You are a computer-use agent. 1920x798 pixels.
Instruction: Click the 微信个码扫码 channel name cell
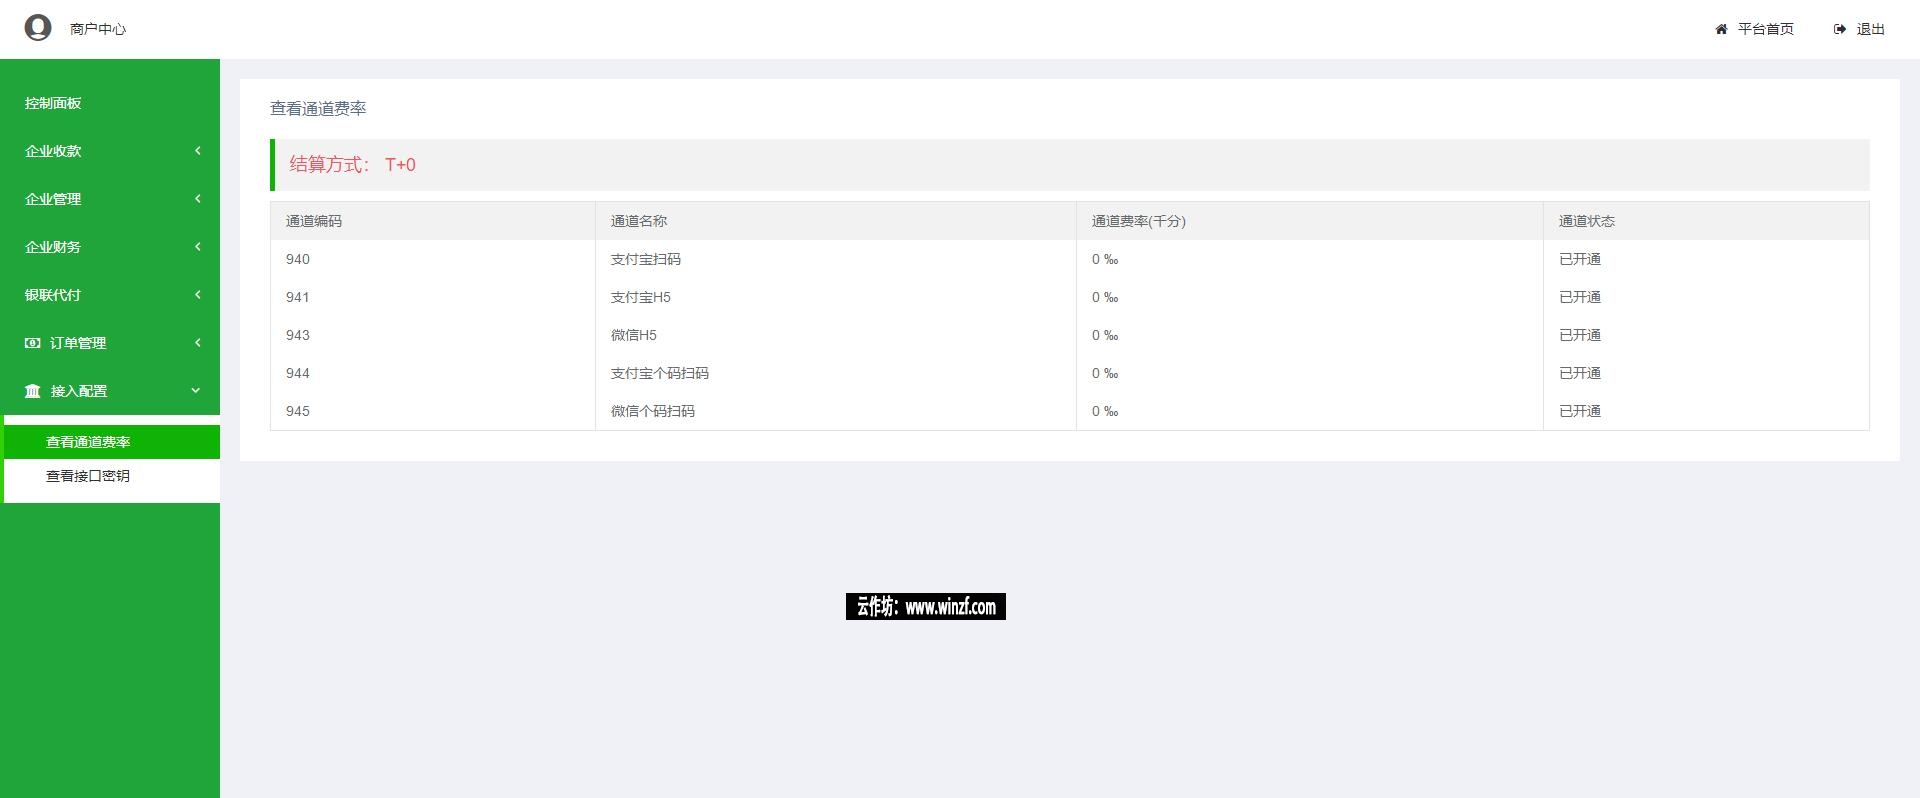(x=653, y=411)
